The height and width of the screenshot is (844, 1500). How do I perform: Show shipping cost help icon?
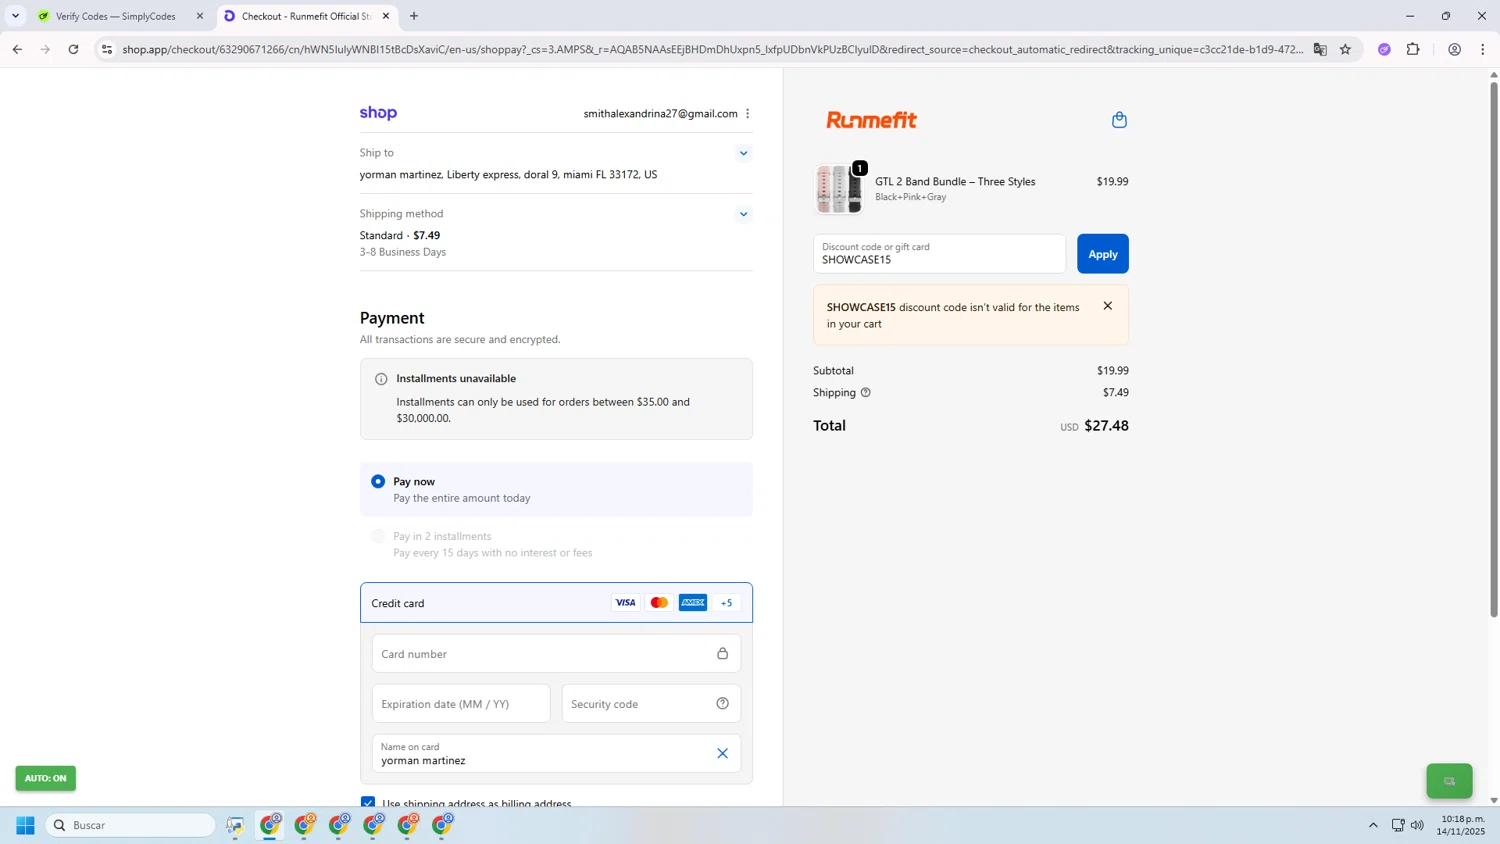(866, 393)
